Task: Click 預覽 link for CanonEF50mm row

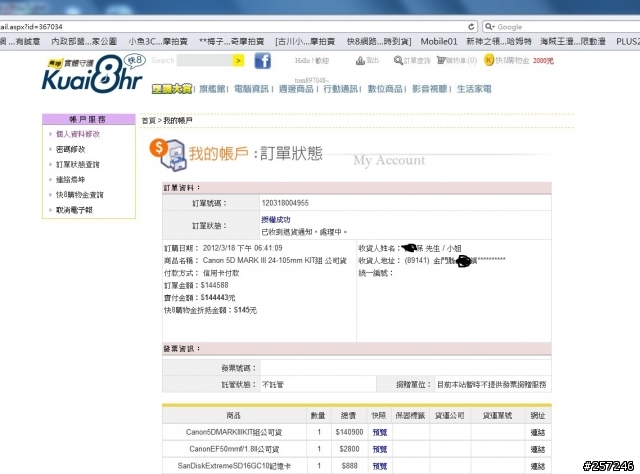Action: pyautogui.click(x=380, y=449)
